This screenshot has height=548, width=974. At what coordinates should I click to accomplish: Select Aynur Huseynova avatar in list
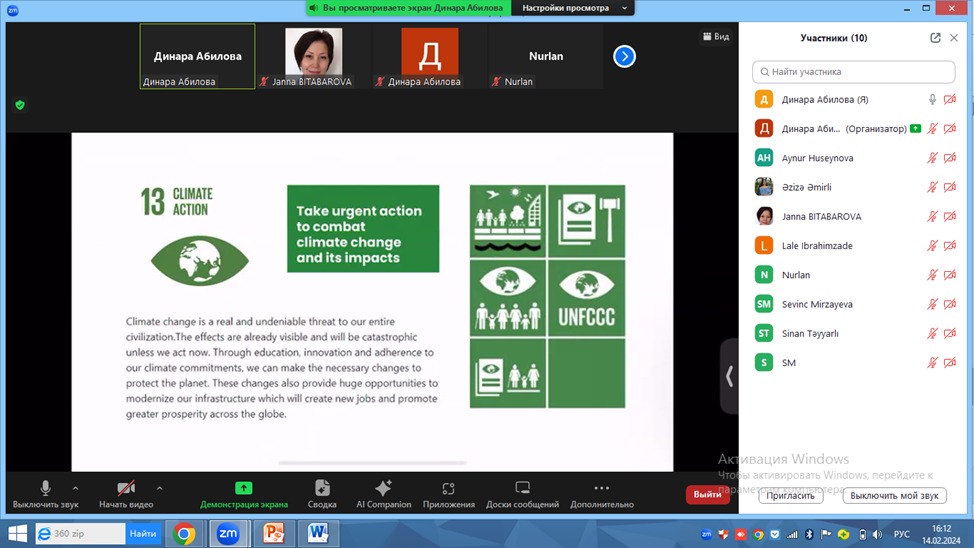click(763, 158)
